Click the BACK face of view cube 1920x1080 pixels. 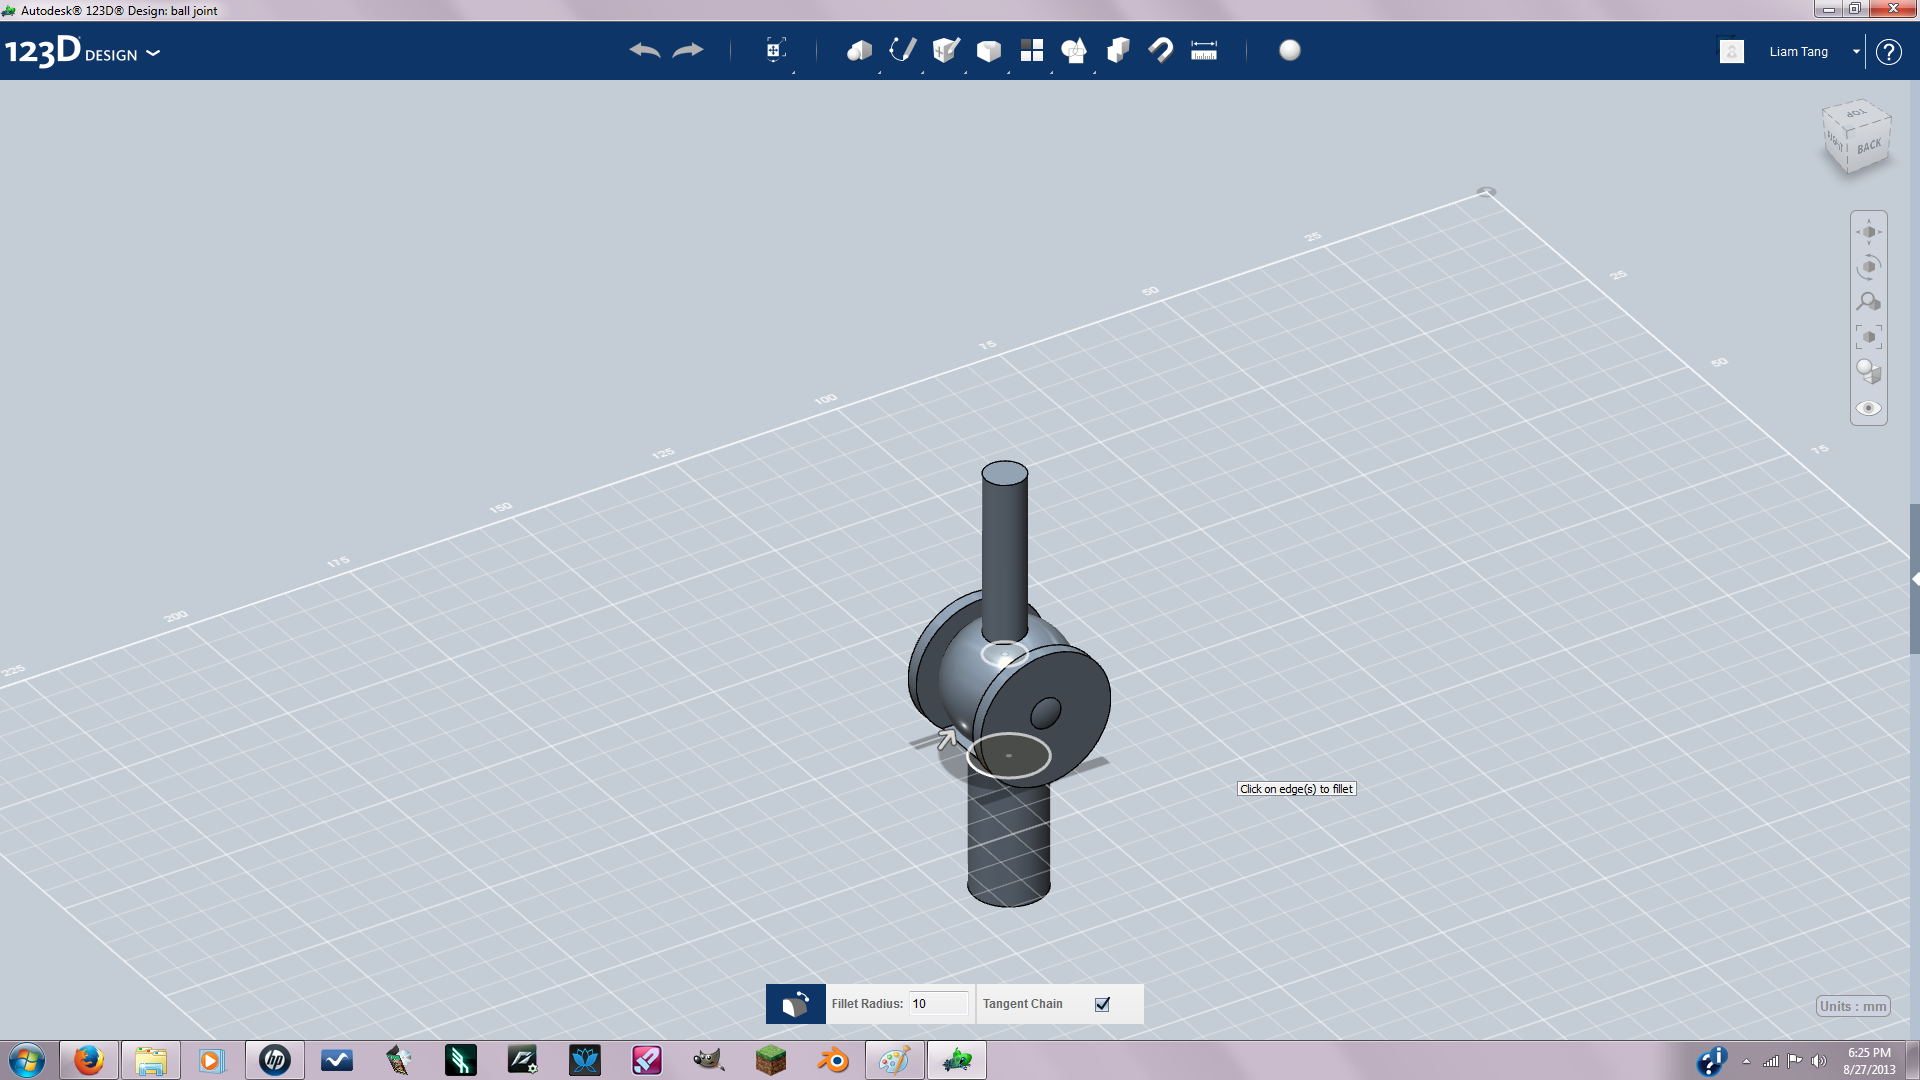click(x=1868, y=147)
